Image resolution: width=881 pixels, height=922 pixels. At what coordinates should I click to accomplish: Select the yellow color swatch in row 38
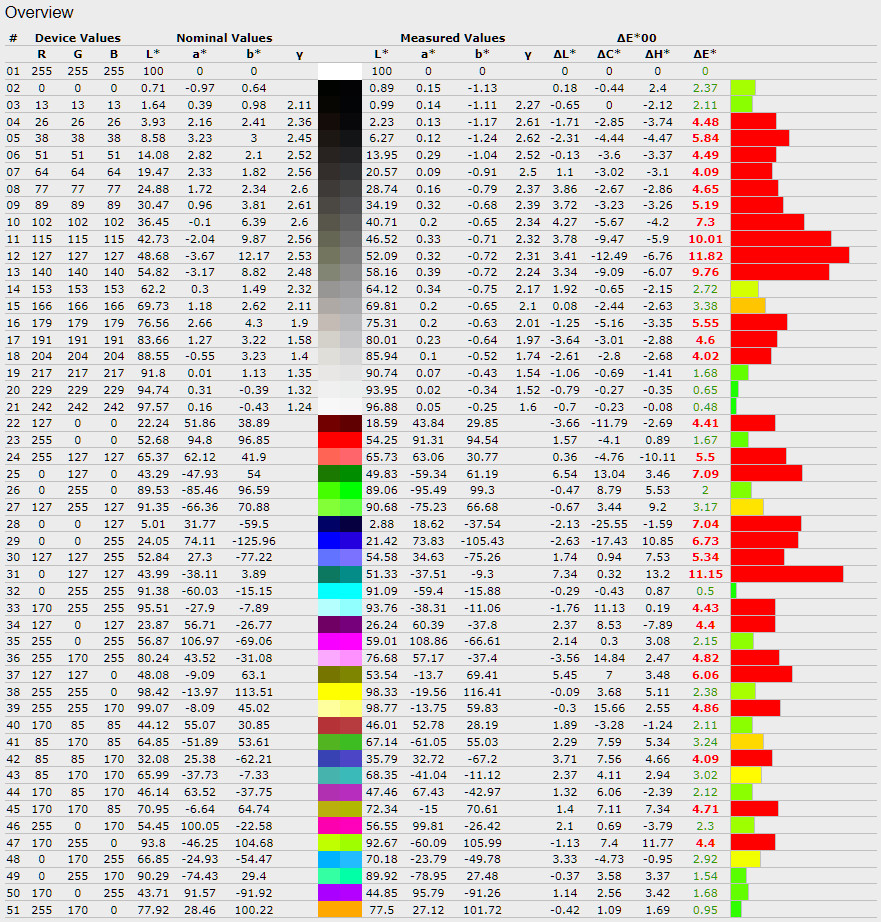point(339,691)
